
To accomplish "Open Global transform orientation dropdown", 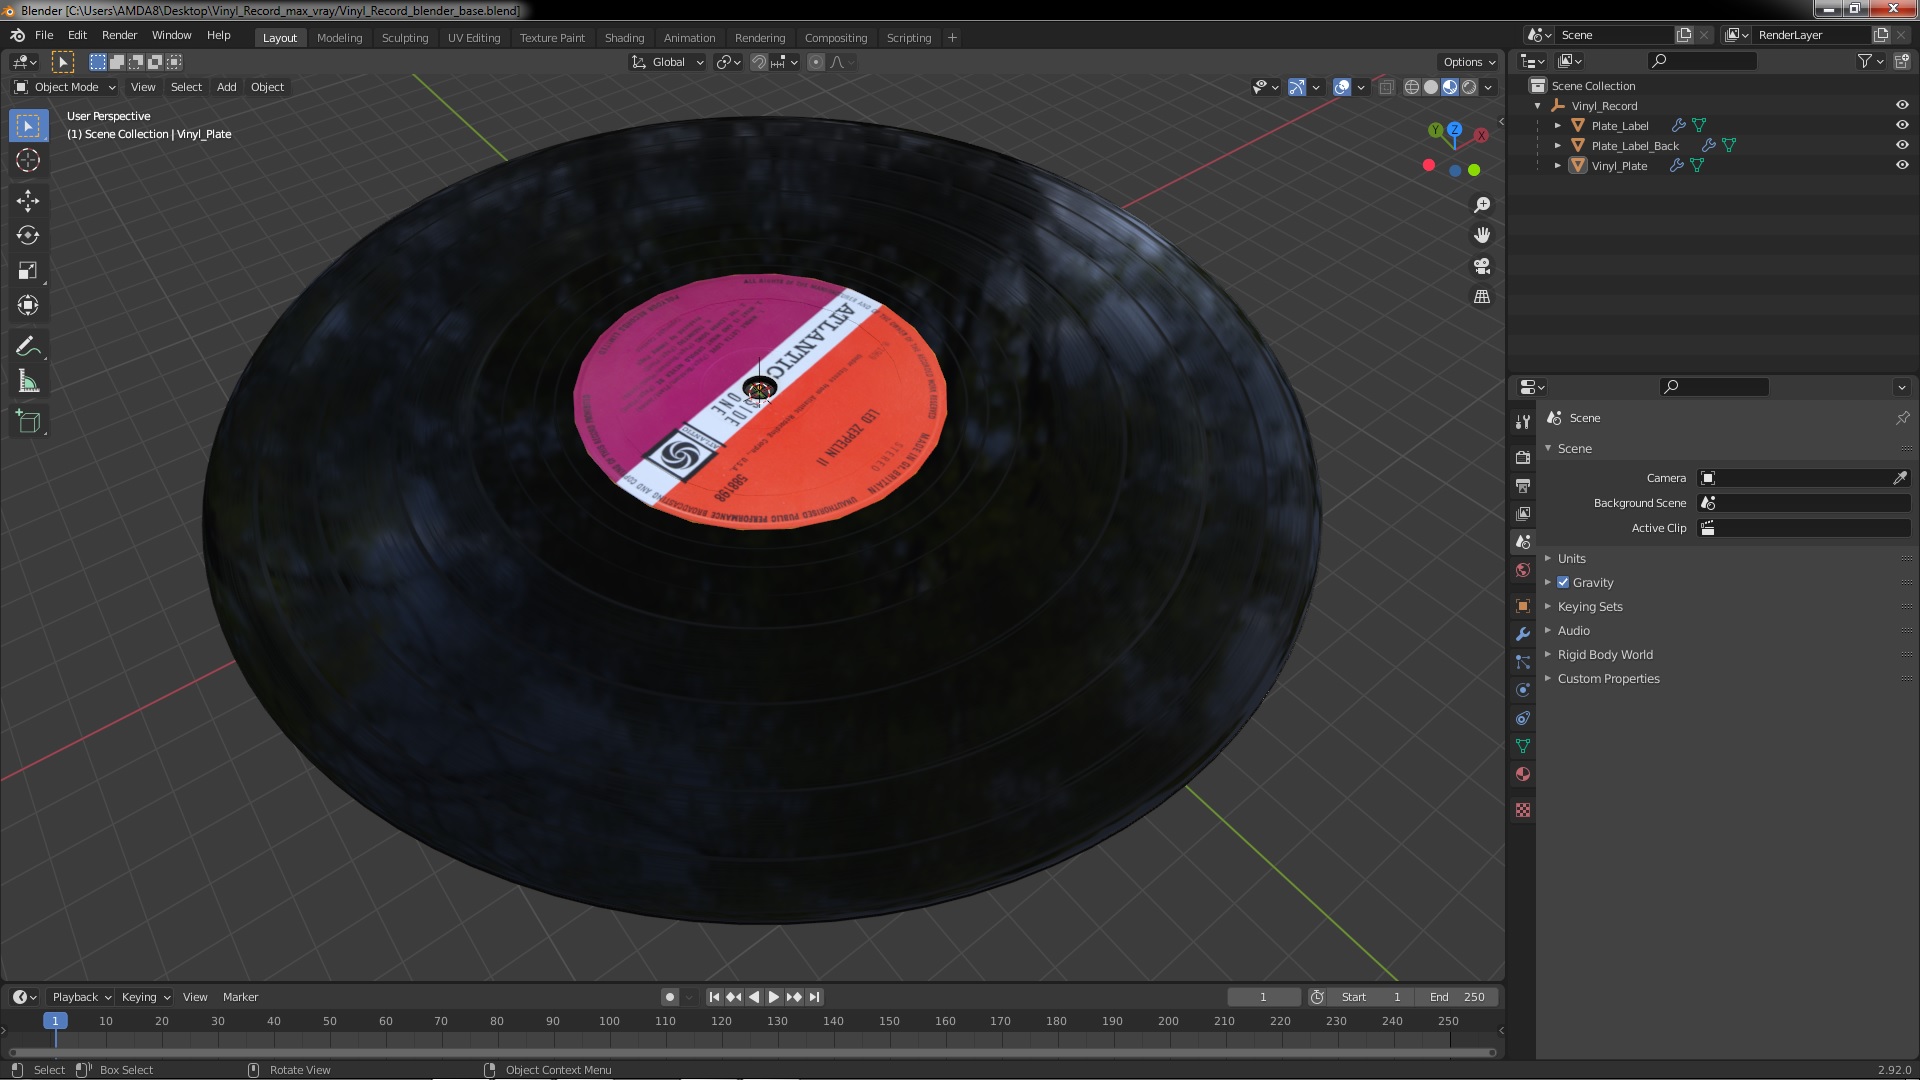I will click(x=667, y=62).
